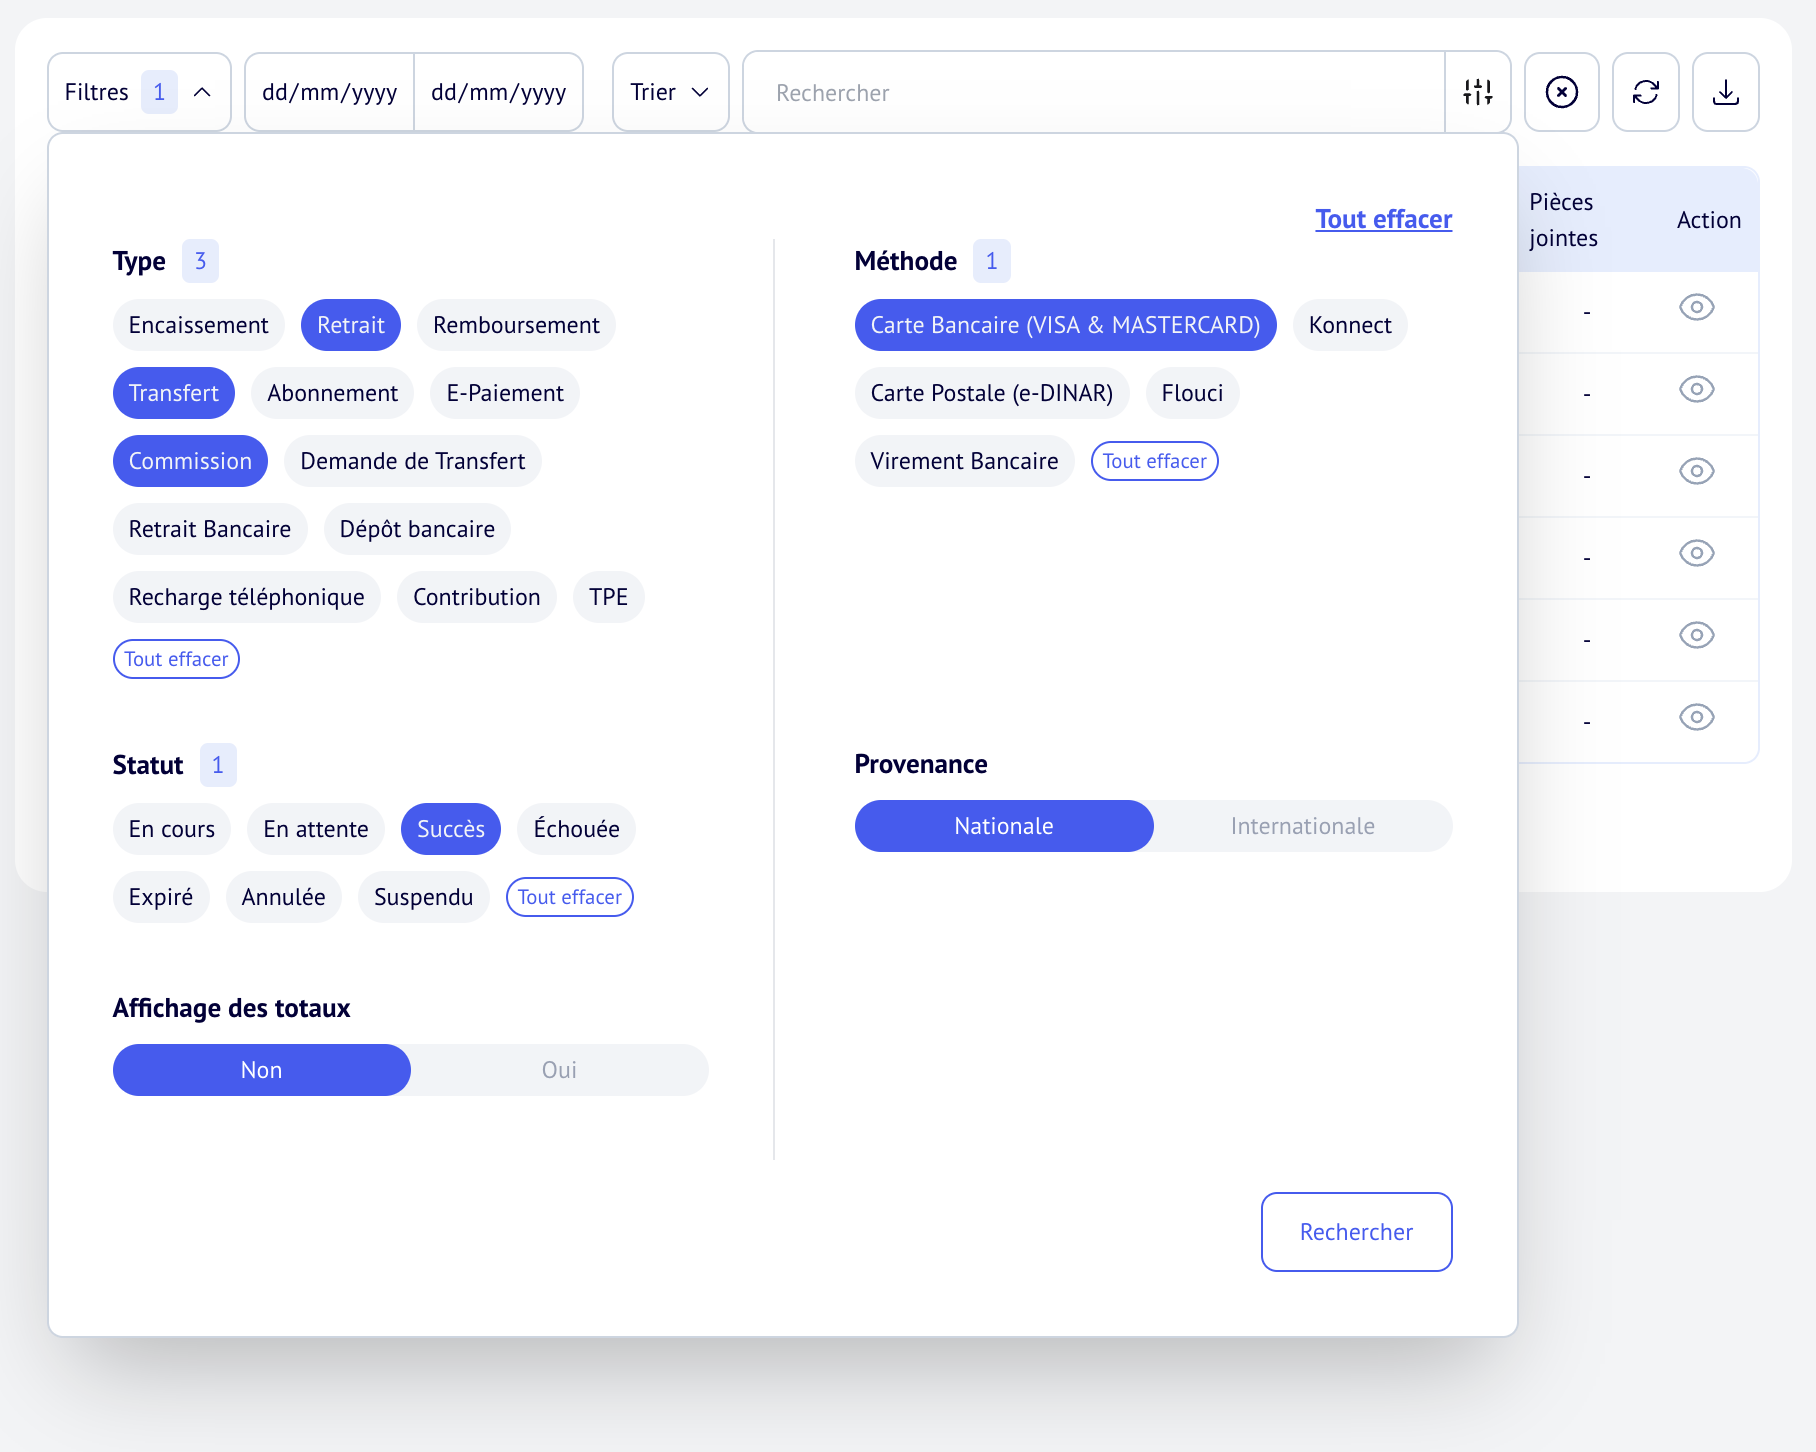This screenshot has width=1816, height=1452.
Task: Toggle the Retrait Bancaire chip
Action: pos(210,529)
